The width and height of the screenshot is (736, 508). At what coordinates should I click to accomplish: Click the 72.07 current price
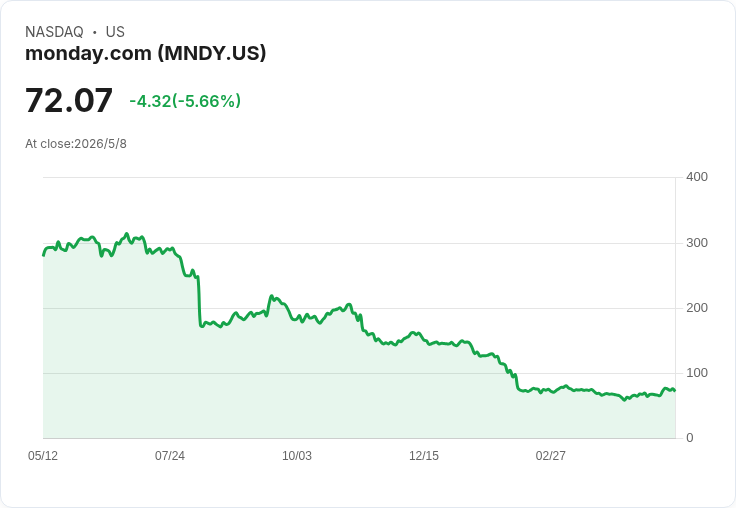coord(69,100)
